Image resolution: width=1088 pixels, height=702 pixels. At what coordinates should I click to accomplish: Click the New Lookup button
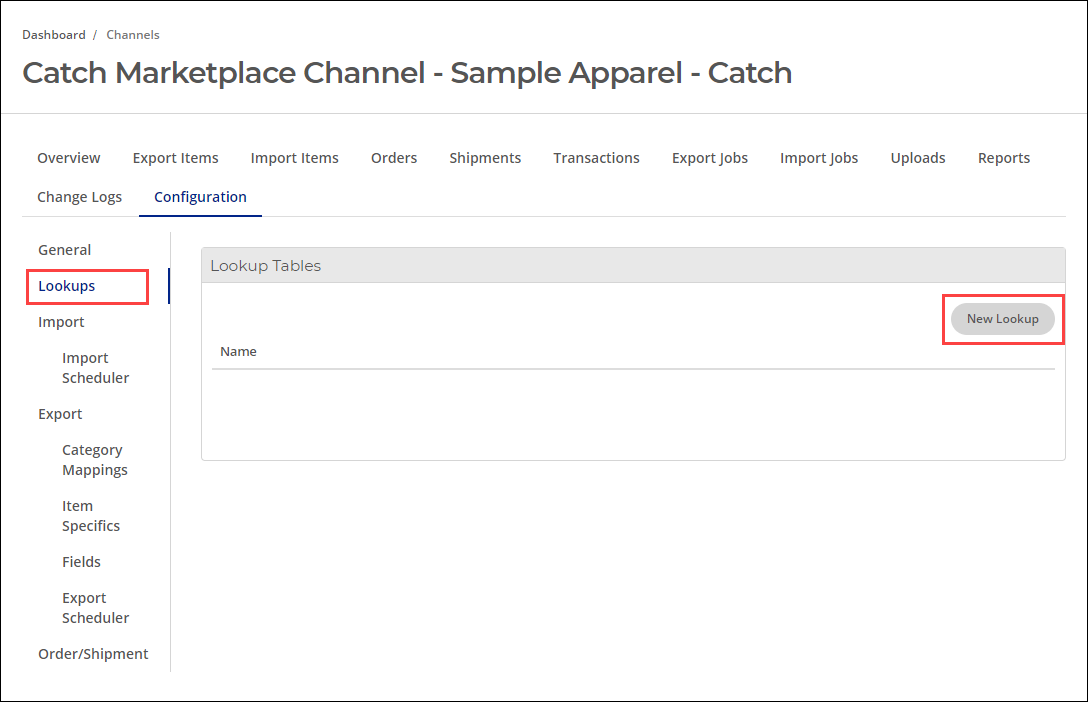click(x=1003, y=319)
